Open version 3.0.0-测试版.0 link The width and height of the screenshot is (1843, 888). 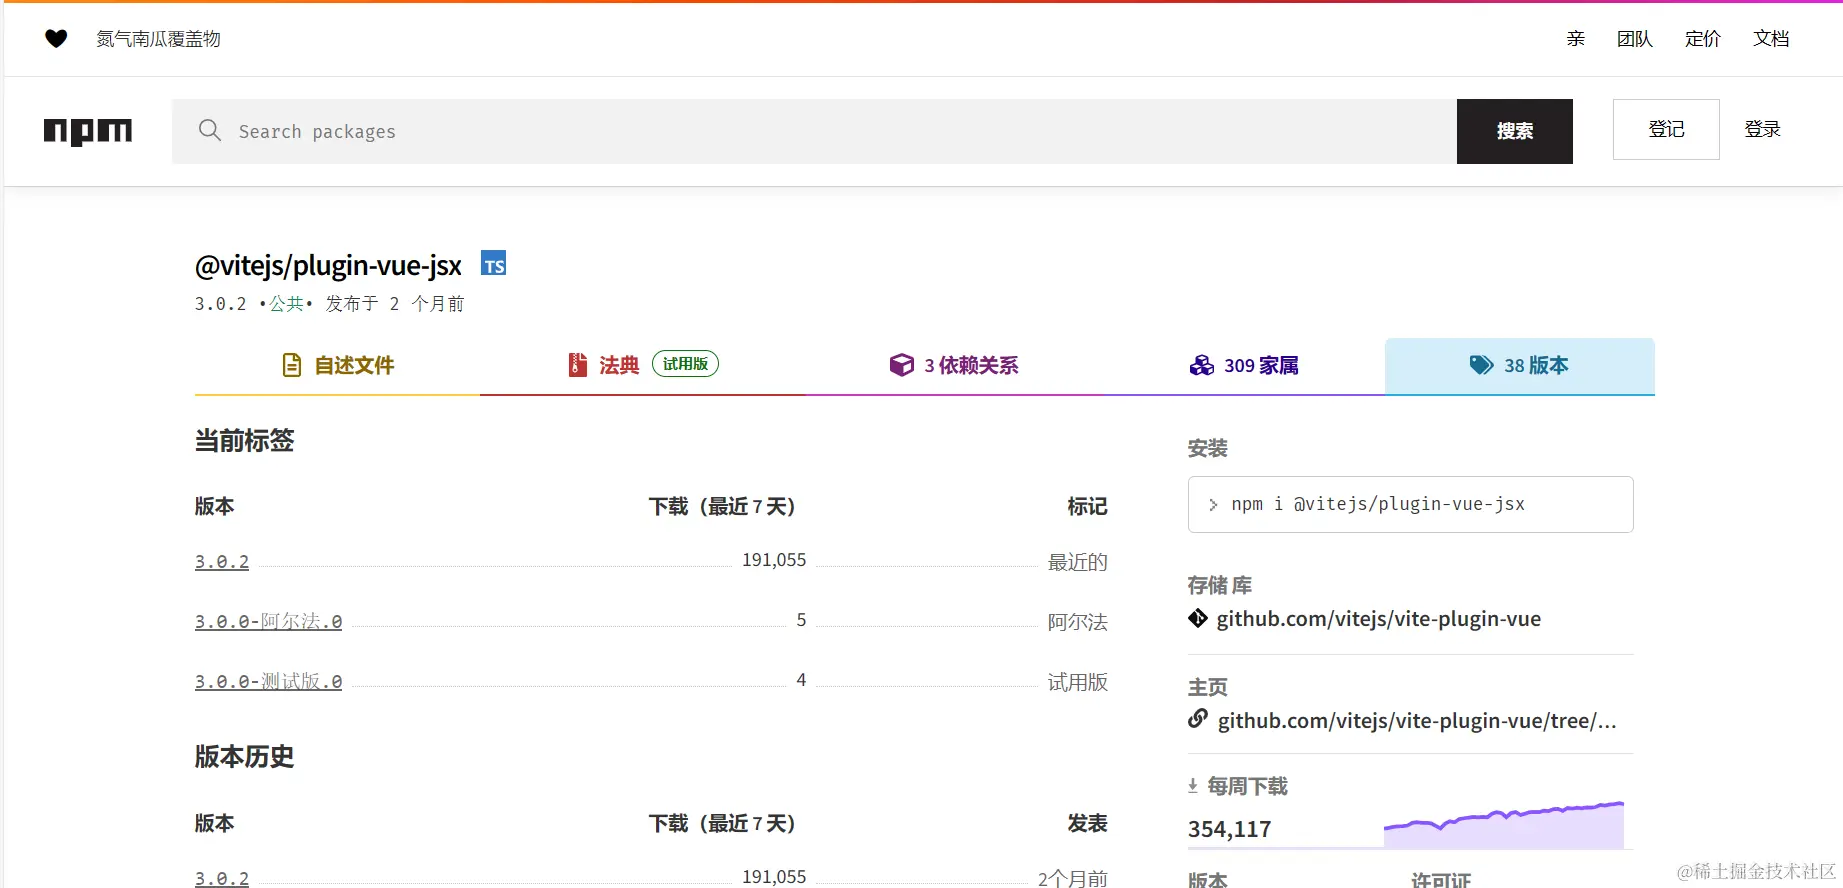pos(268,682)
